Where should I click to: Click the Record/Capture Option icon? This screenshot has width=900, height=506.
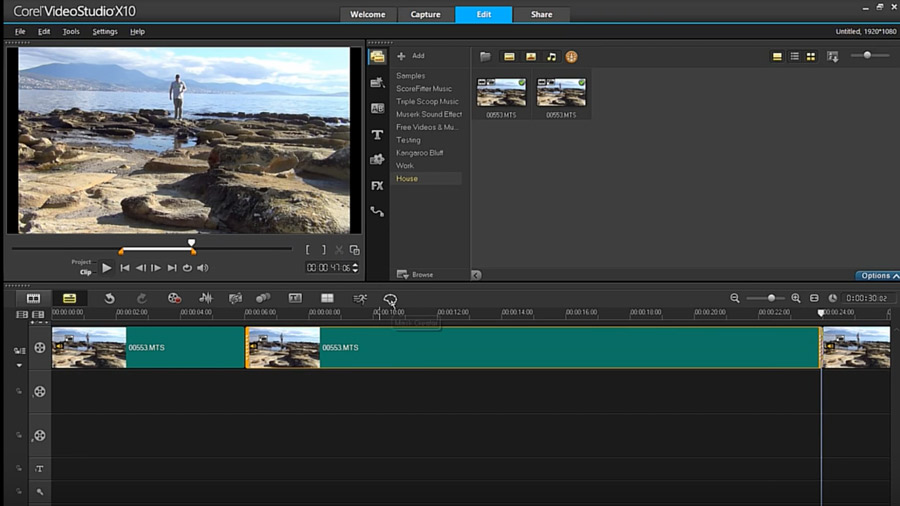point(174,299)
